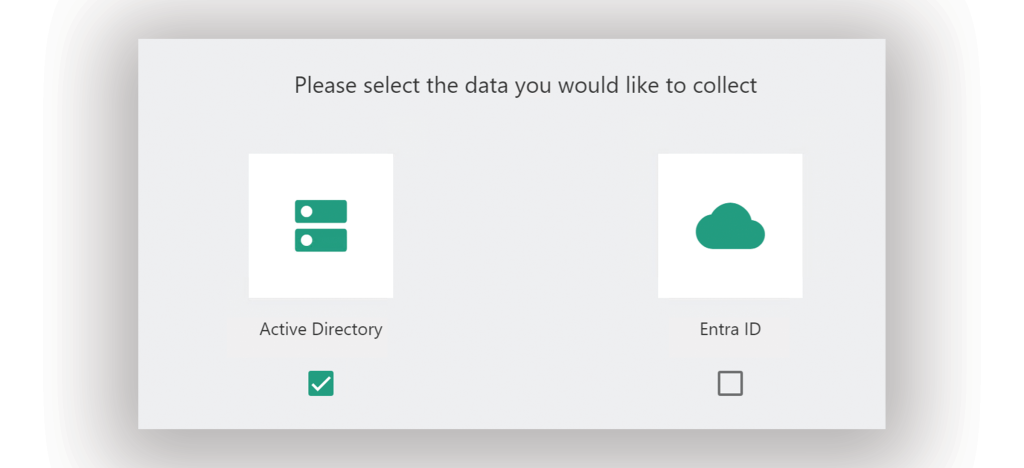Click the "Please select the data" heading

pos(526,86)
